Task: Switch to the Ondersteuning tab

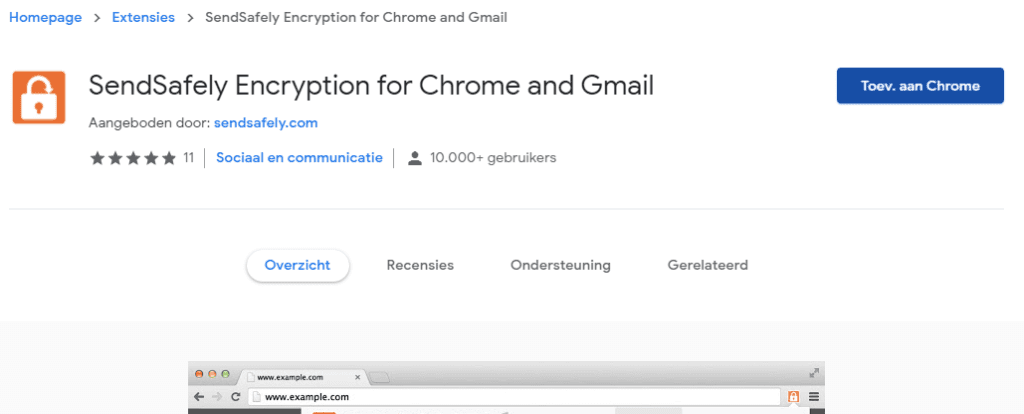Action: point(560,266)
